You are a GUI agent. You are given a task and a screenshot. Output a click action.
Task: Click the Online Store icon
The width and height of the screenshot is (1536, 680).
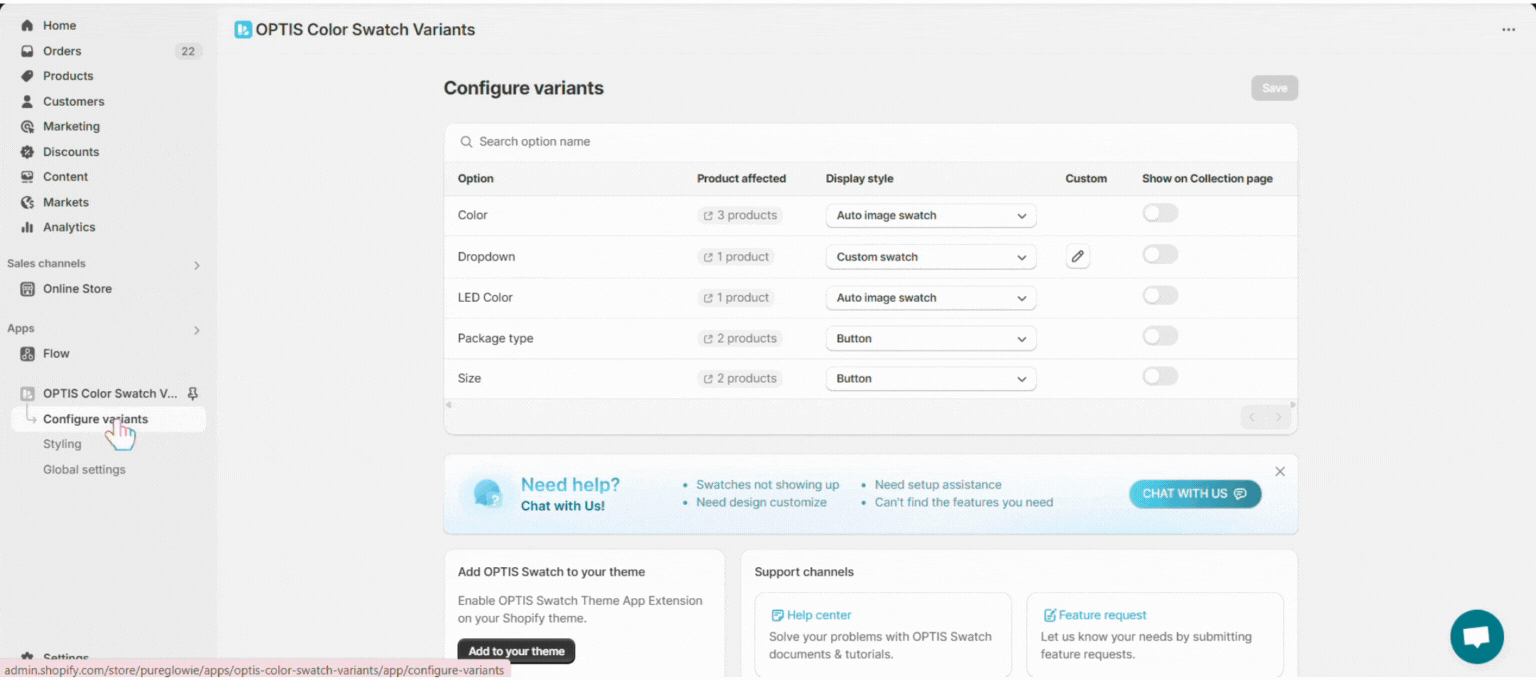coord(28,289)
